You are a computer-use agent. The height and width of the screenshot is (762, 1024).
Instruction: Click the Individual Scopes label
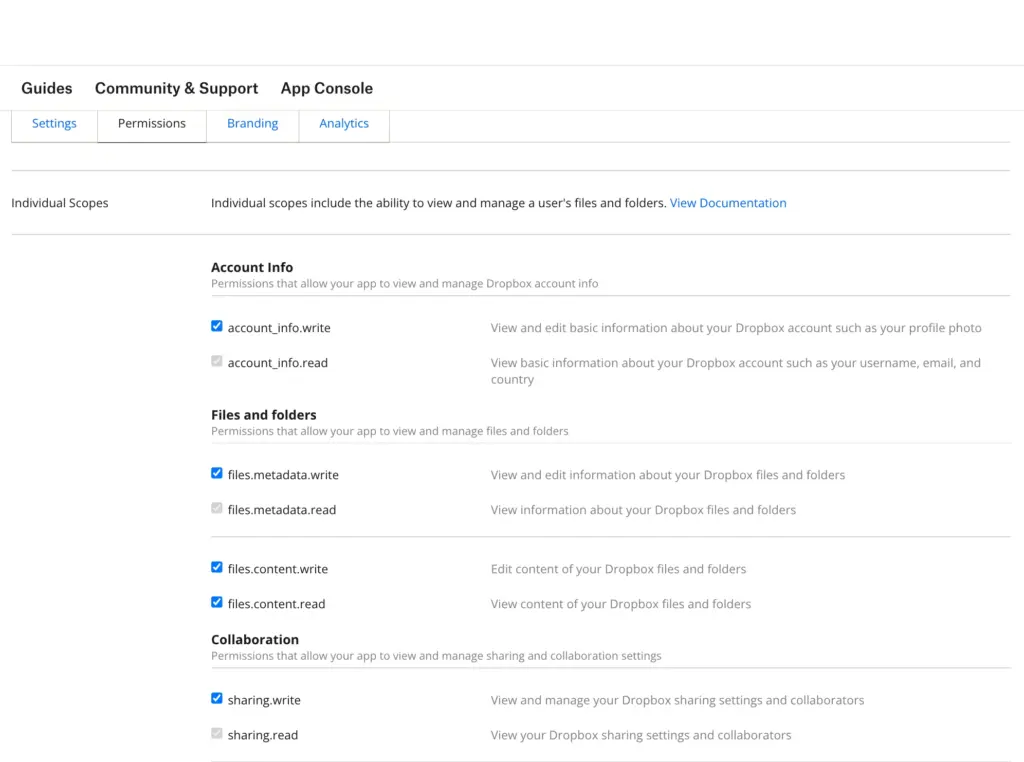59,202
